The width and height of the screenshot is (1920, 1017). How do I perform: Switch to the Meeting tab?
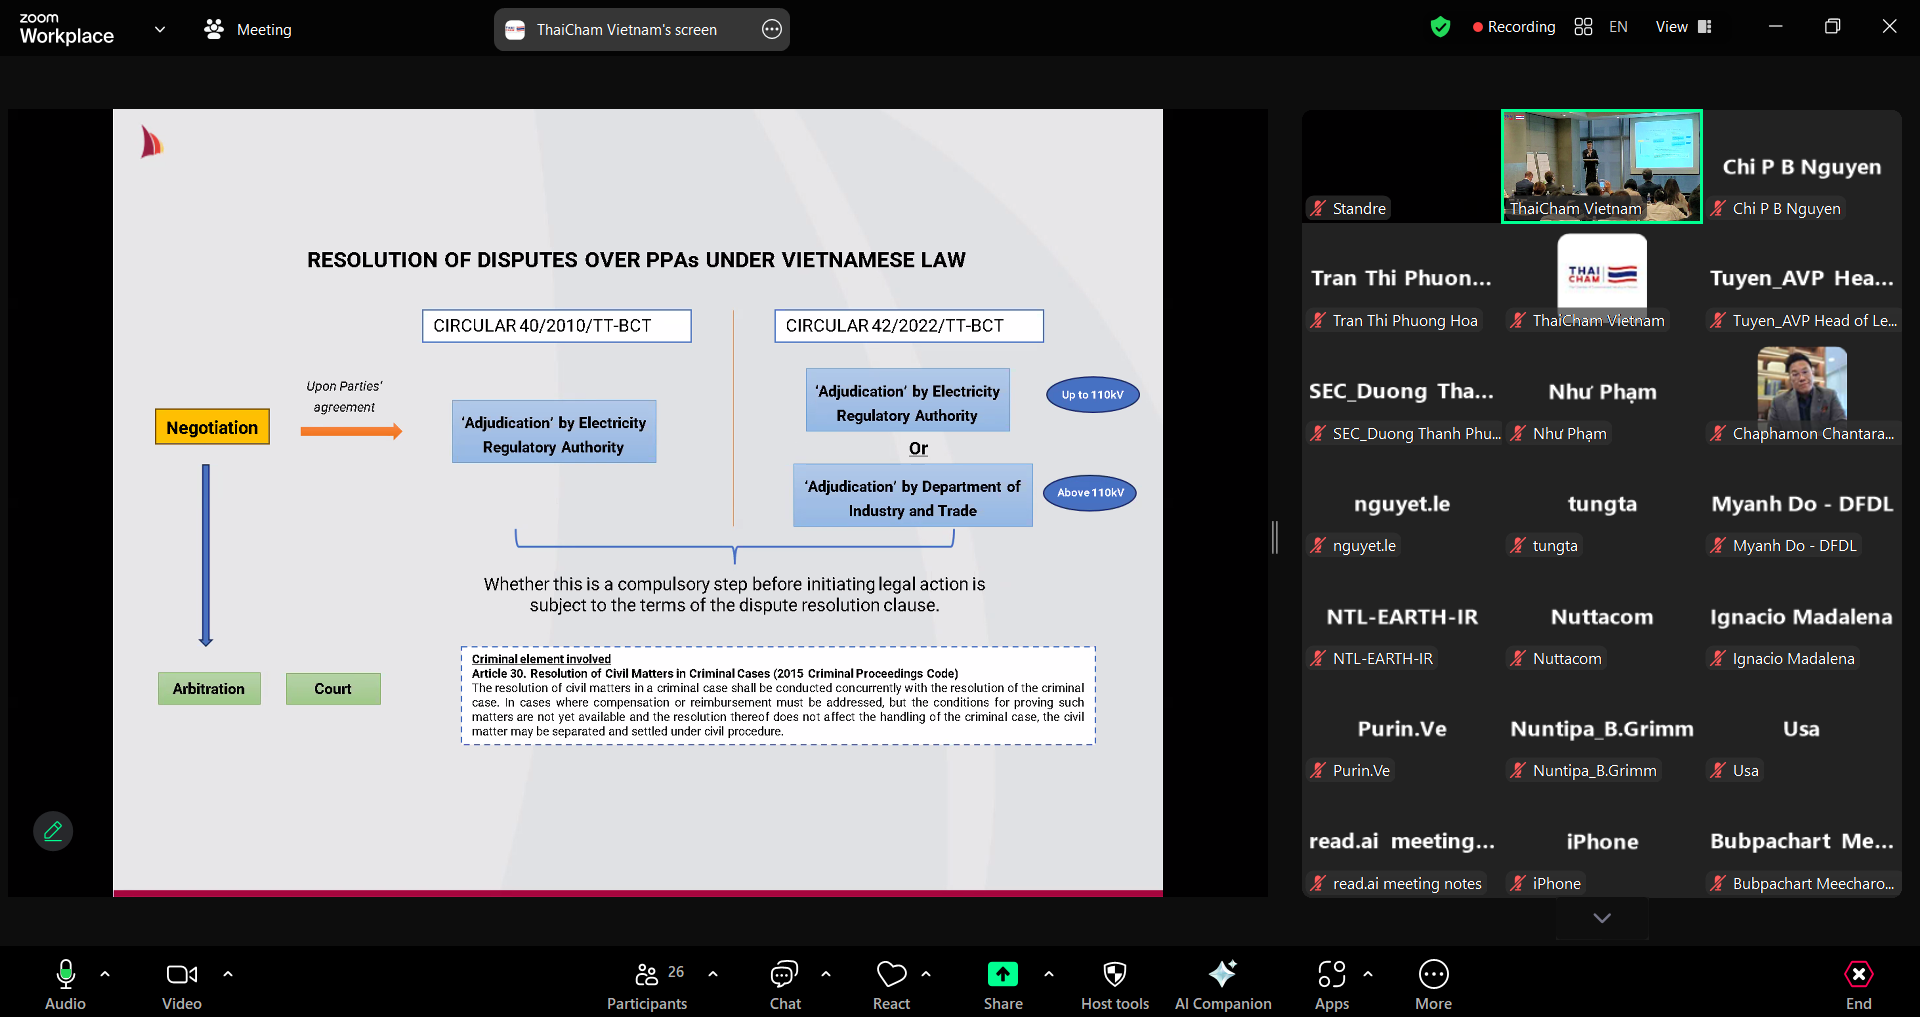[248, 29]
